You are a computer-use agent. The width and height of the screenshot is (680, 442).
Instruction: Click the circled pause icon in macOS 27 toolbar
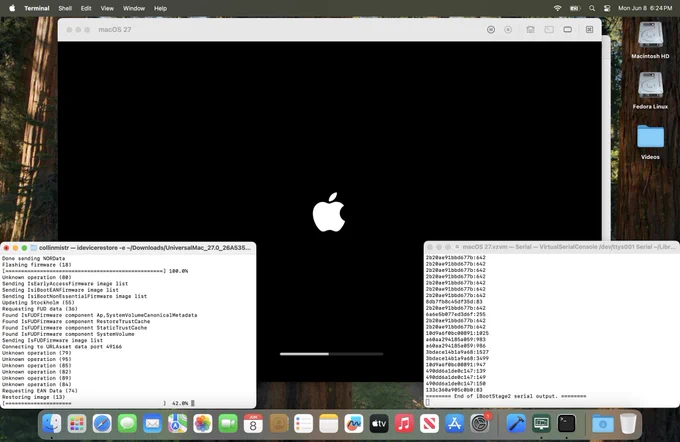[491, 29]
